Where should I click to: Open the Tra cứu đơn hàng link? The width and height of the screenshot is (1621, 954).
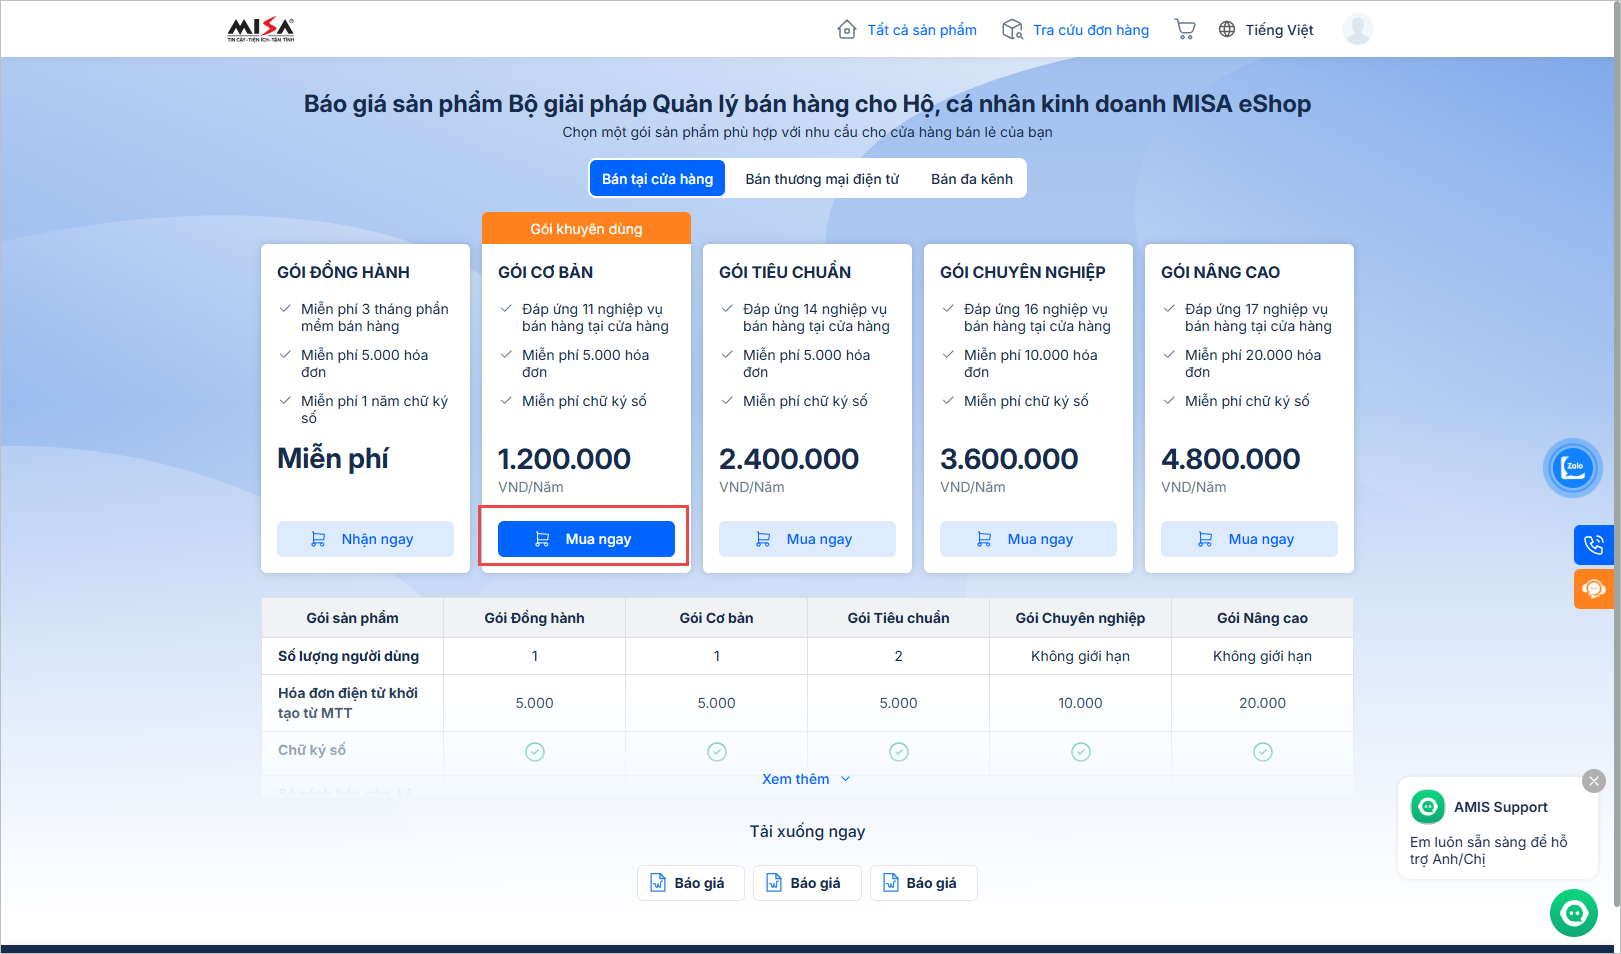[x=1091, y=30]
